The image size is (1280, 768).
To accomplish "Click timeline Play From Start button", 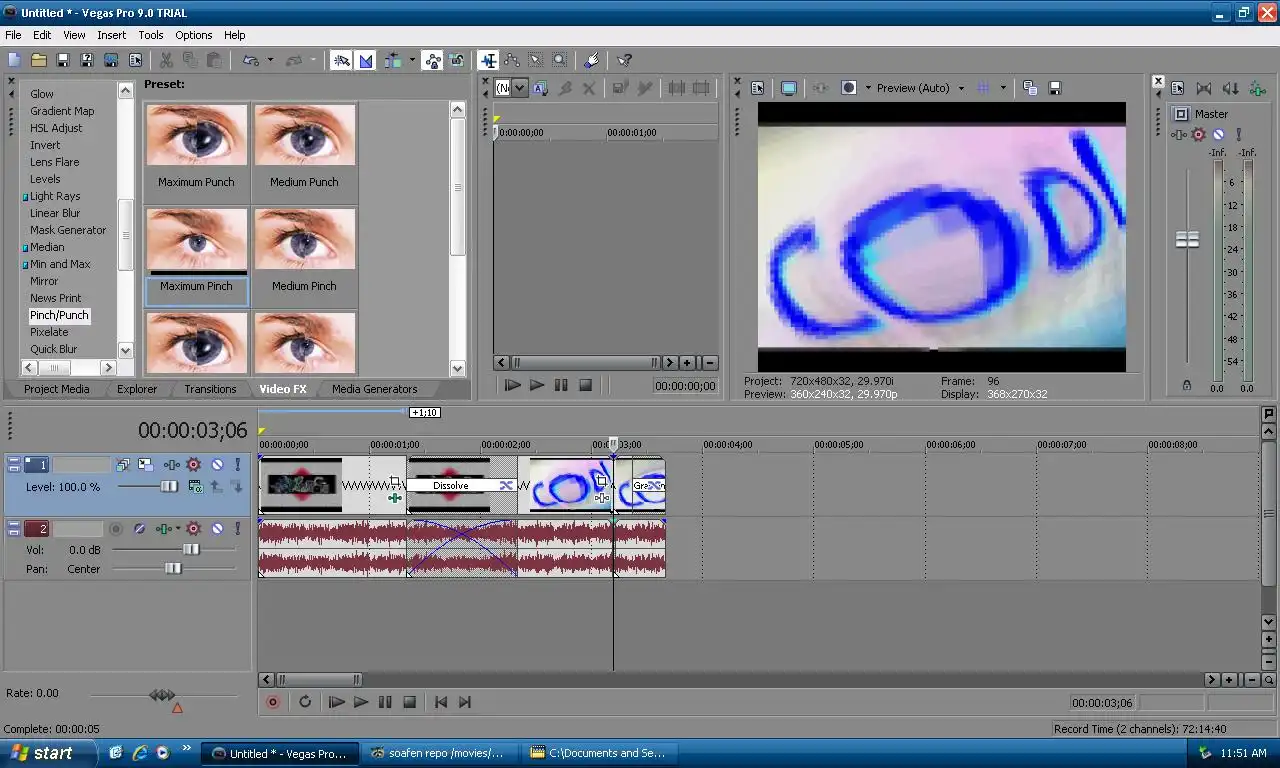I will pyautogui.click(x=337, y=702).
